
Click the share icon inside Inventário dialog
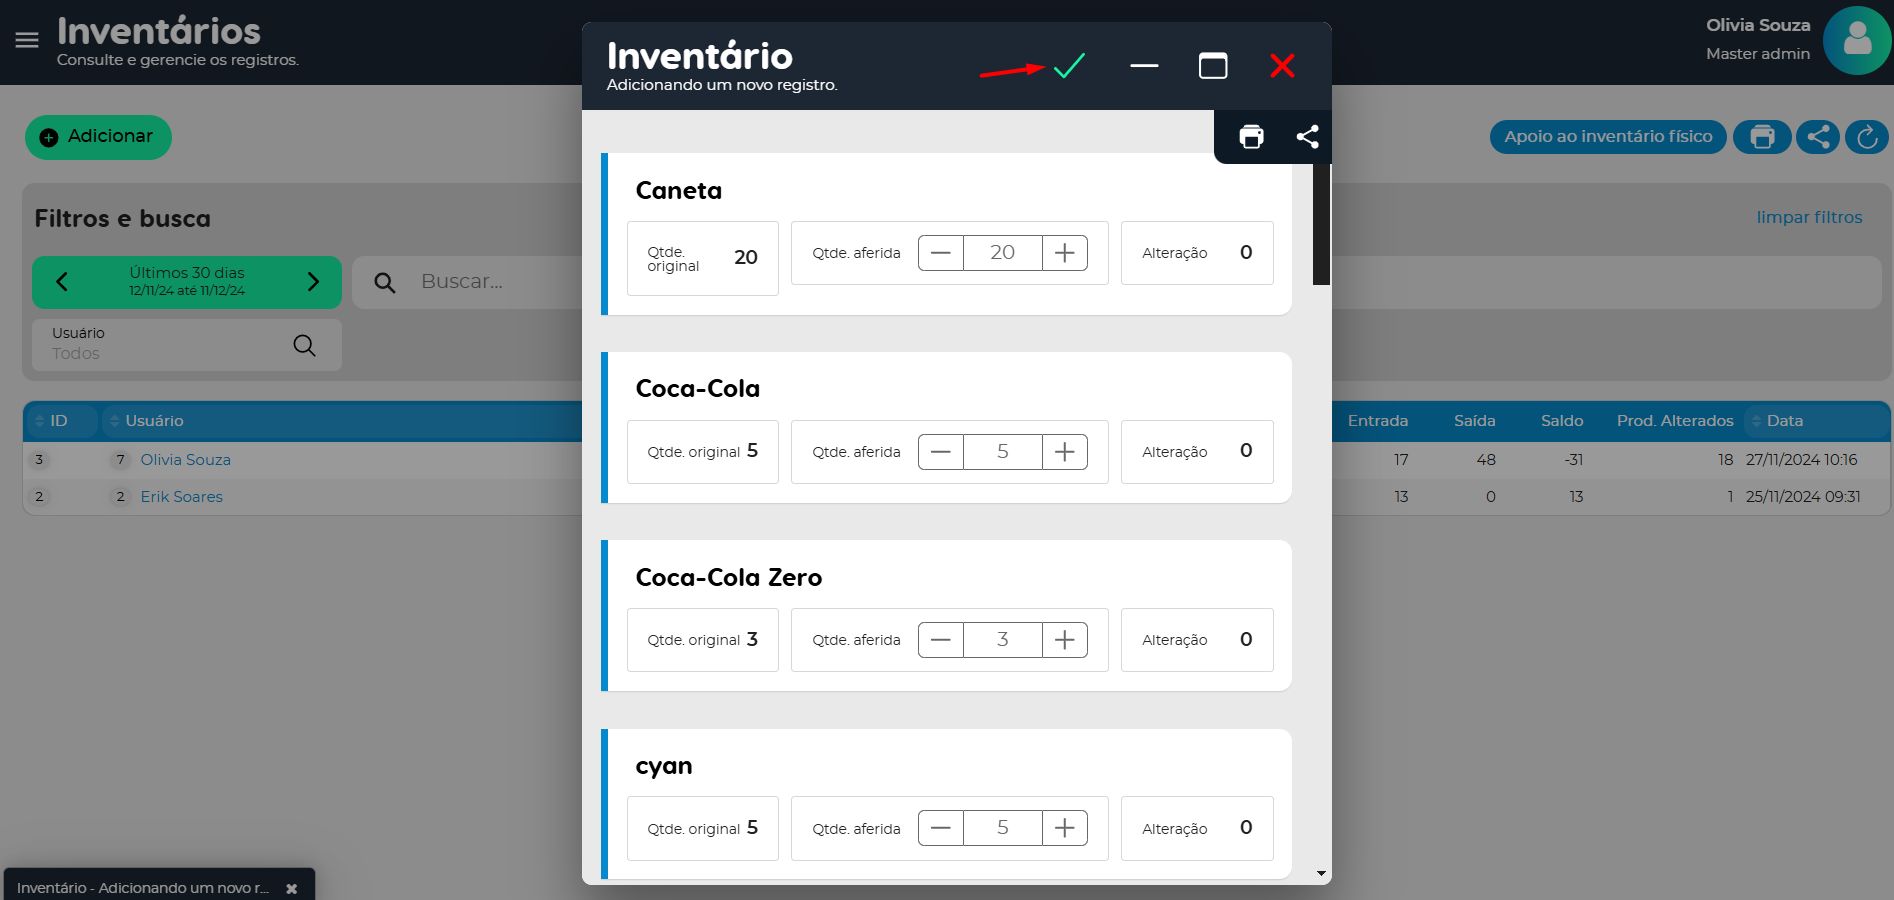(x=1307, y=137)
